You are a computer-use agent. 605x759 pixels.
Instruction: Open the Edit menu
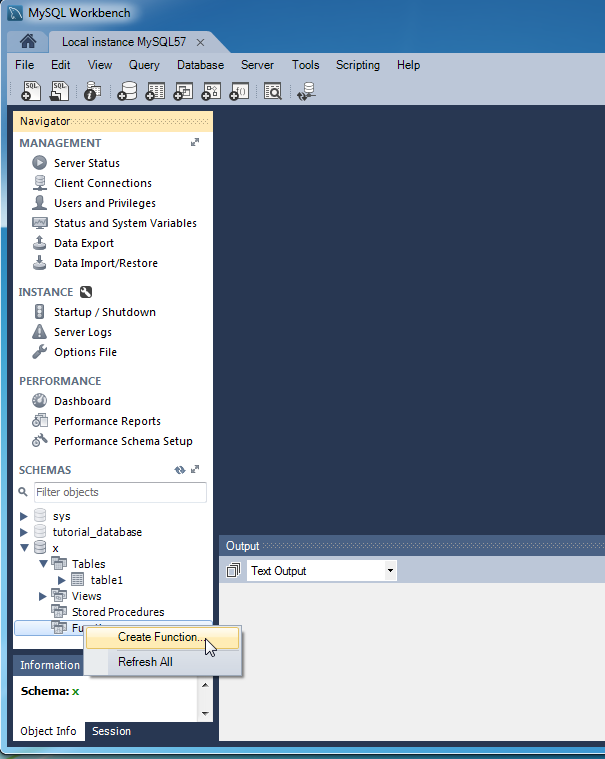point(60,65)
